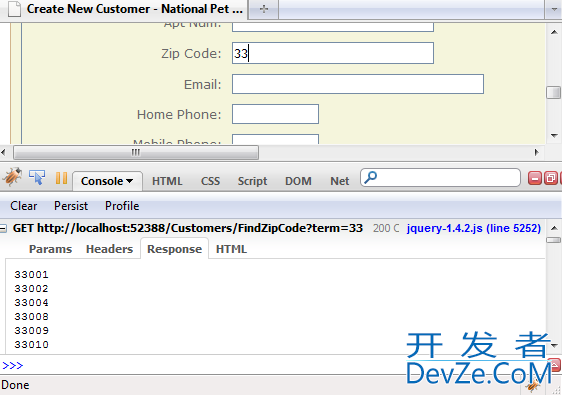Screen dimensions: 562x395
Task: Click the Firebug bug icon in the toolbar
Action: 13,177
